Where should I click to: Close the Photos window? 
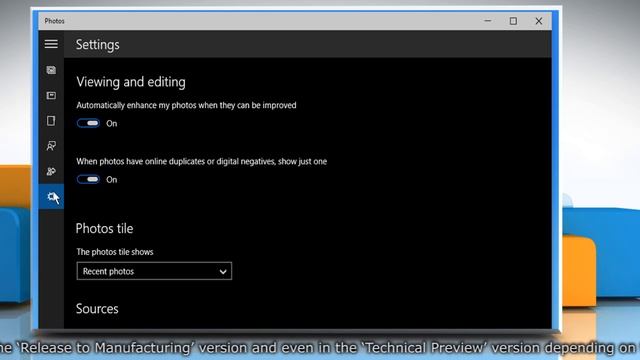point(539,21)
